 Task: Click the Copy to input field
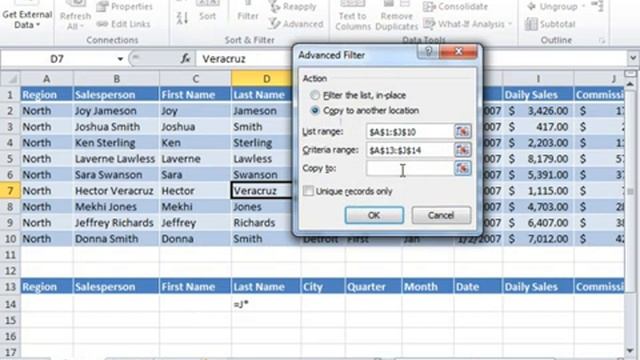[410, 168]
